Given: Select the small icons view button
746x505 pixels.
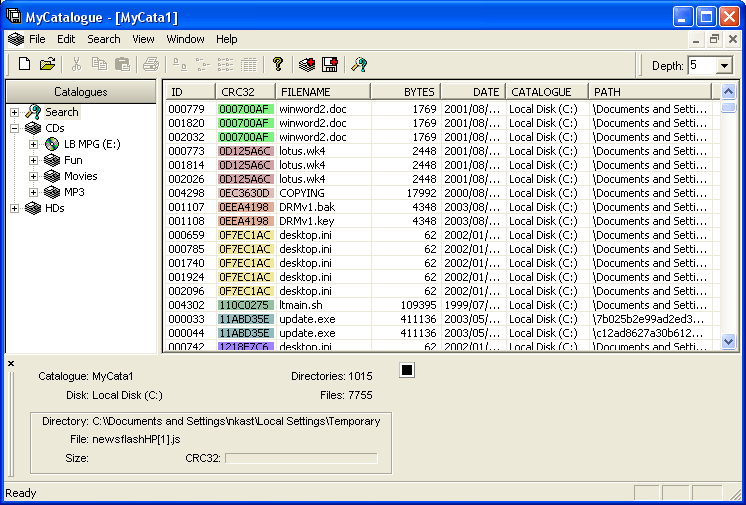Looking at the screenshot, I should (x=203, y=64).
